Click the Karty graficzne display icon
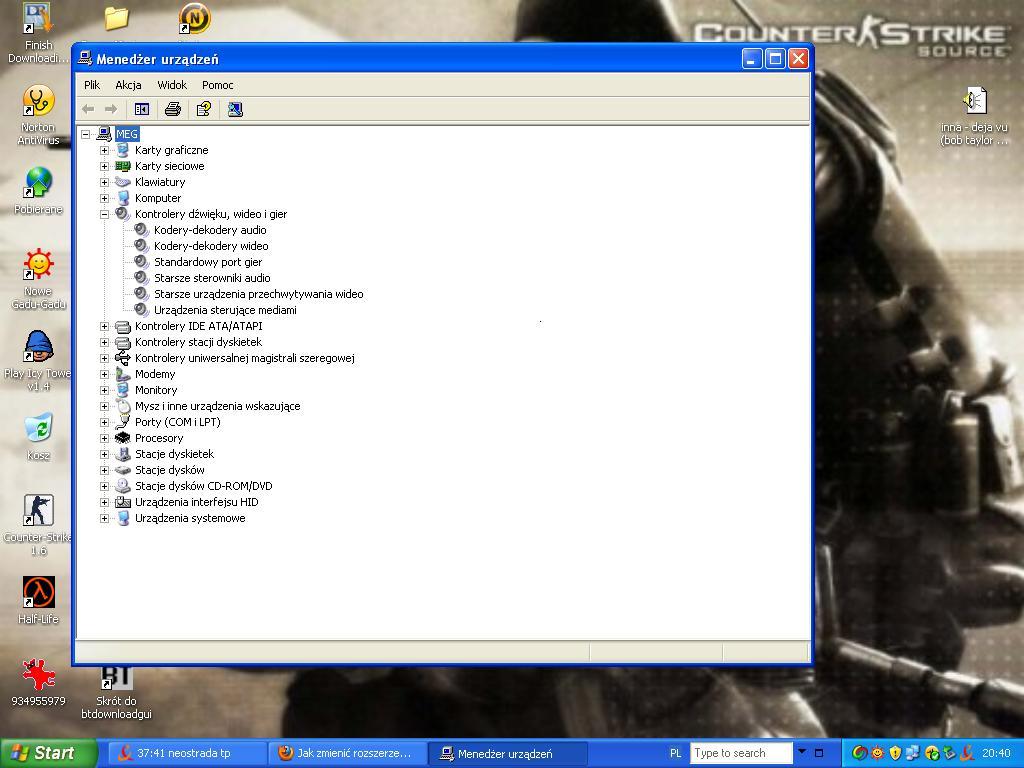 pyautogui.click(x=123, y=150)
